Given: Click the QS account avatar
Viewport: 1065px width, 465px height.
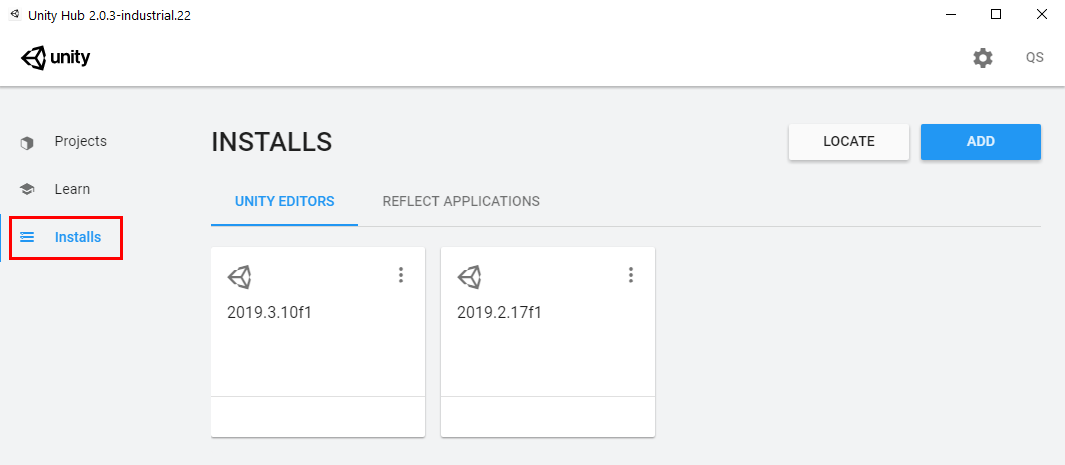Looking at the screenshot, I should tap(1034, 58).
